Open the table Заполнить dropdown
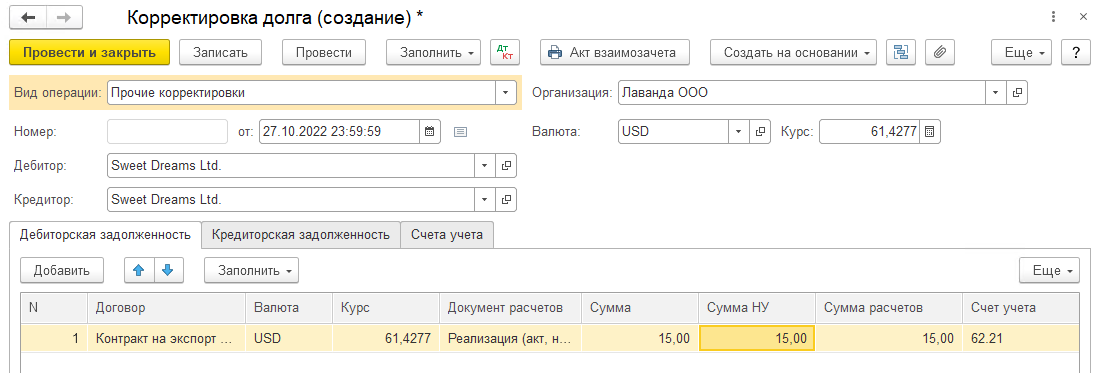The width and height of the screenshot is (1096, 373). (252, 270)
